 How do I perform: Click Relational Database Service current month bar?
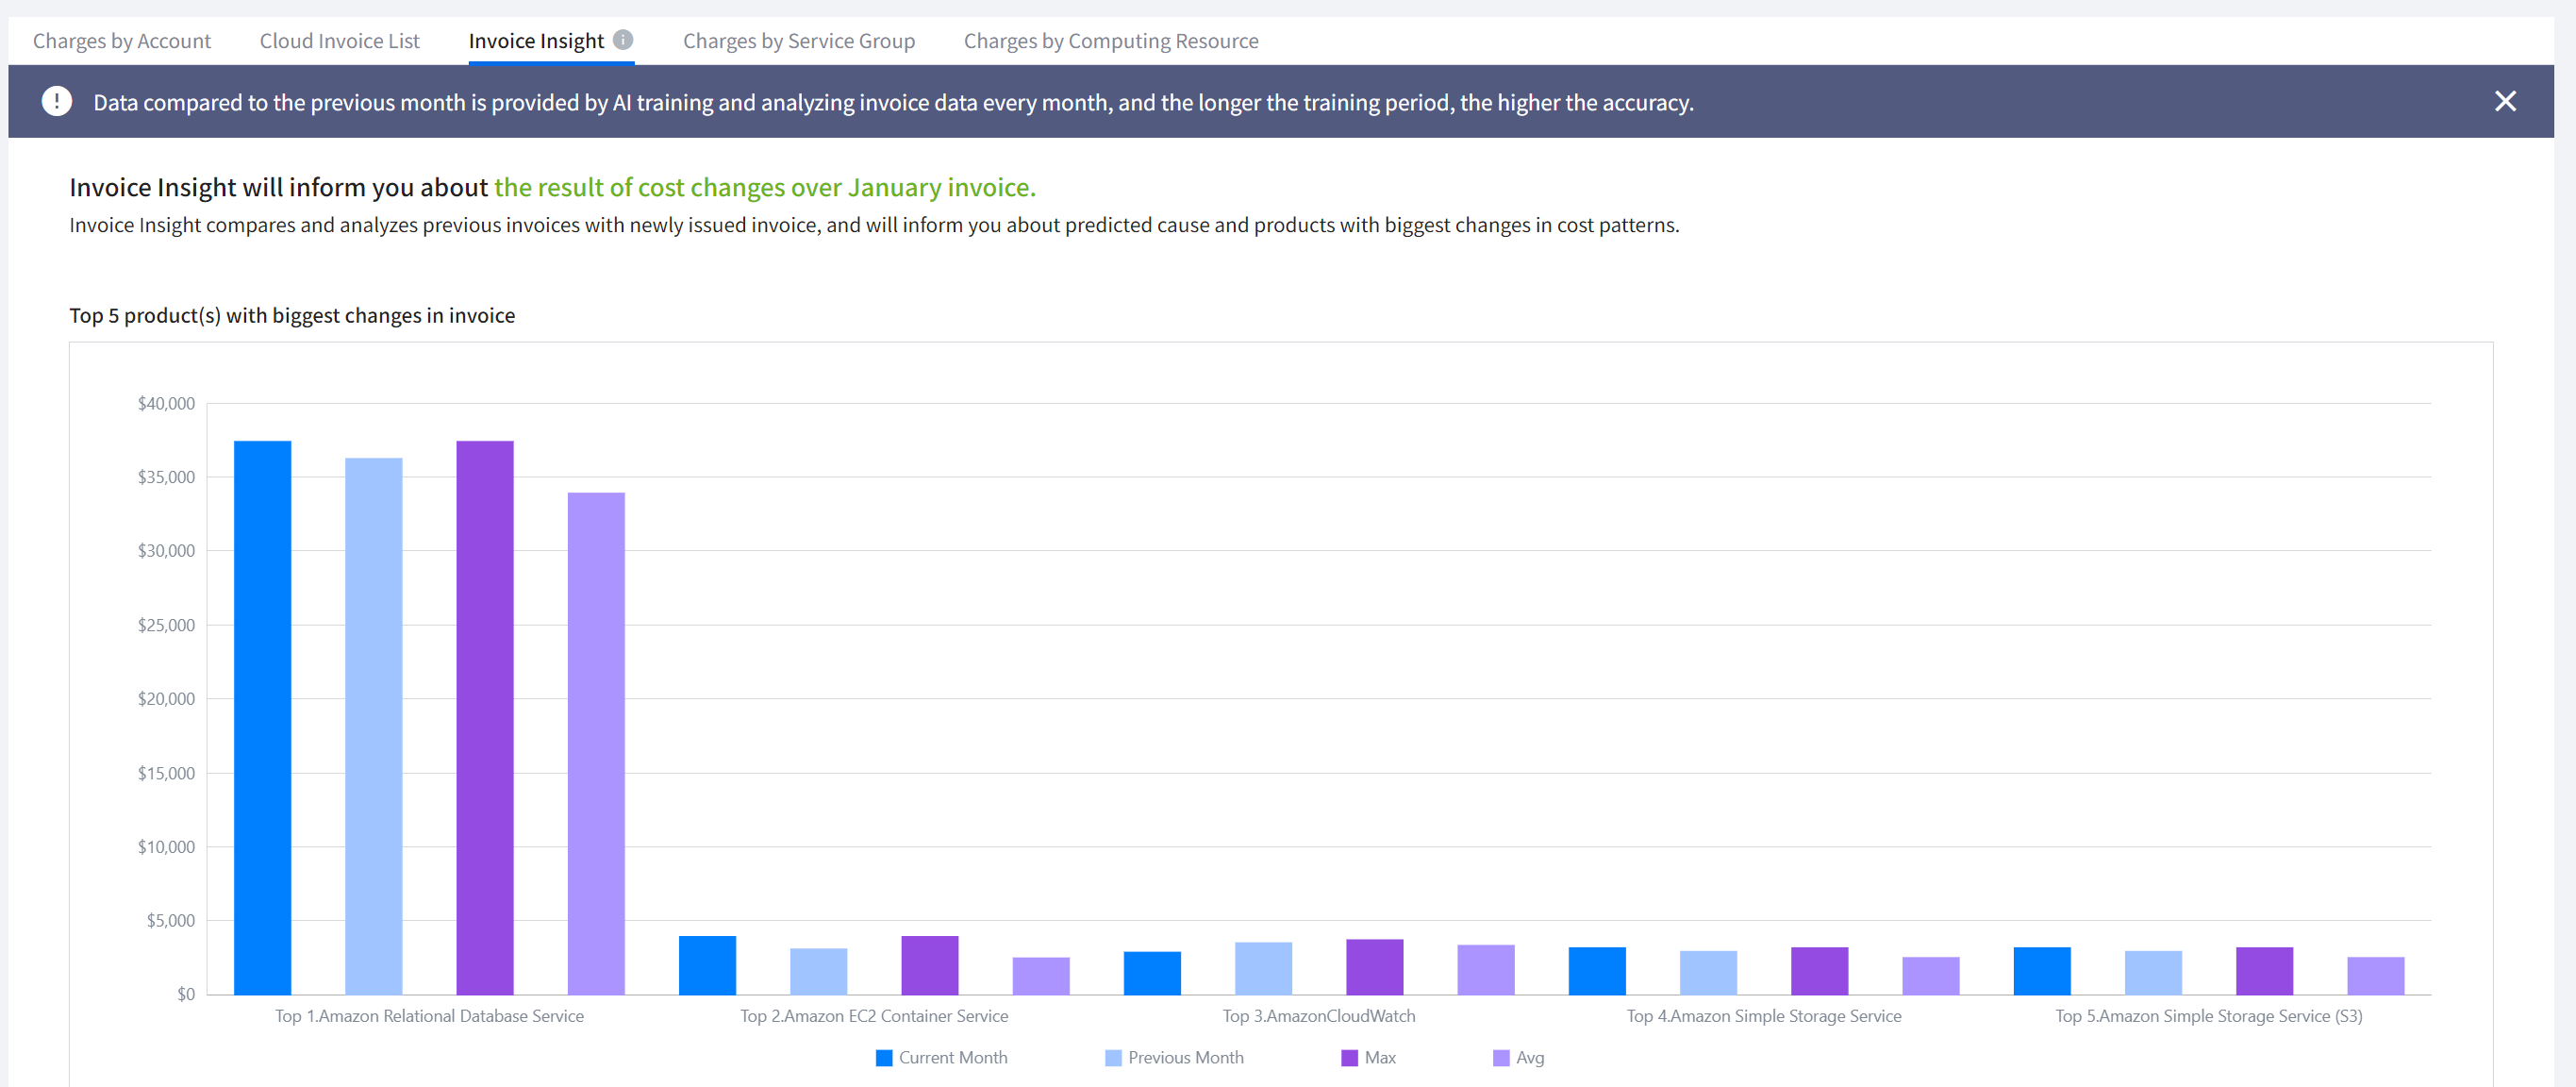coord(262,716)
